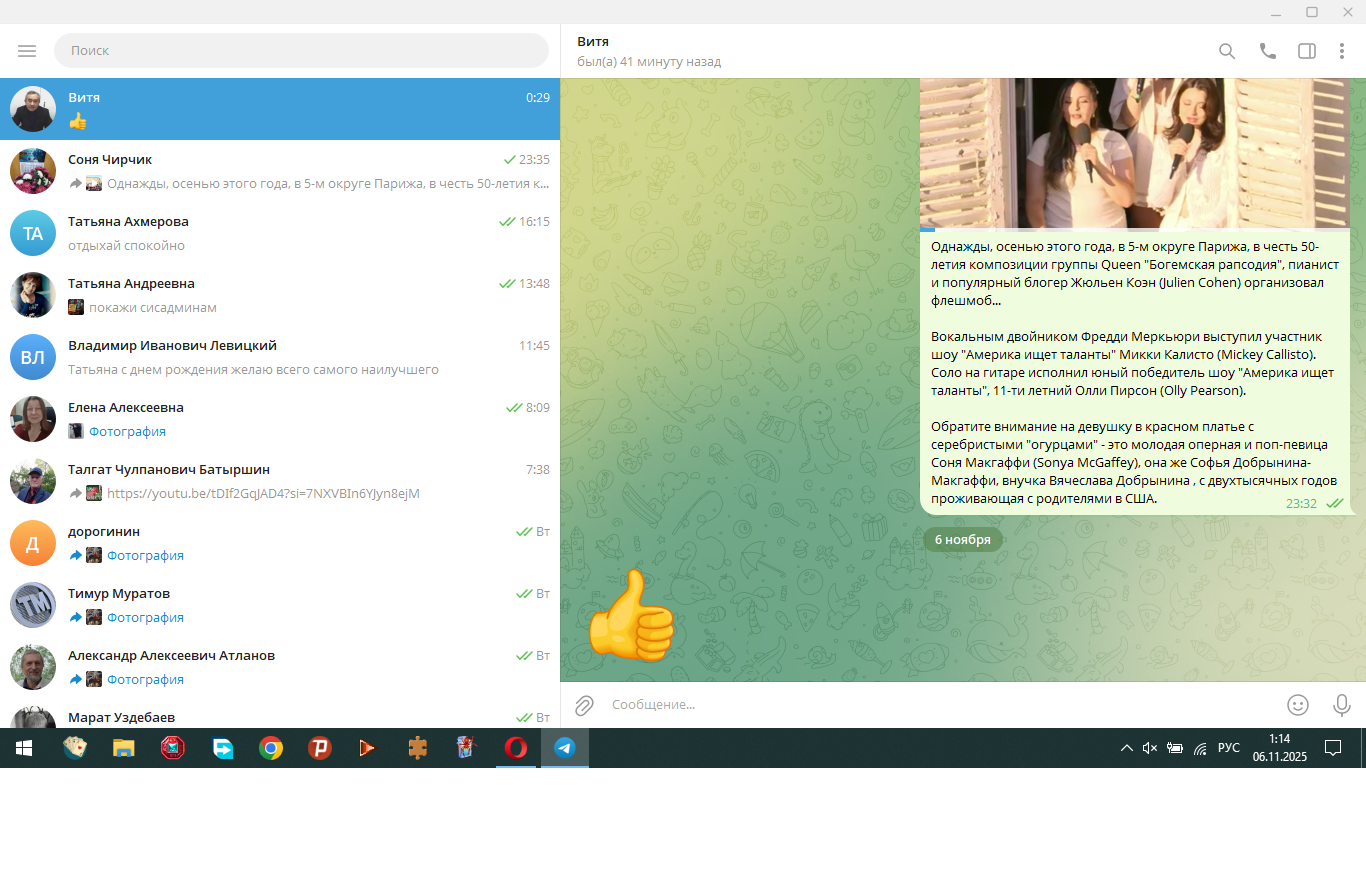Click Елена Алексеевна's avatar photo
Image resolution: width=1366 pixels, height=896 pixels.
(33, 419)
